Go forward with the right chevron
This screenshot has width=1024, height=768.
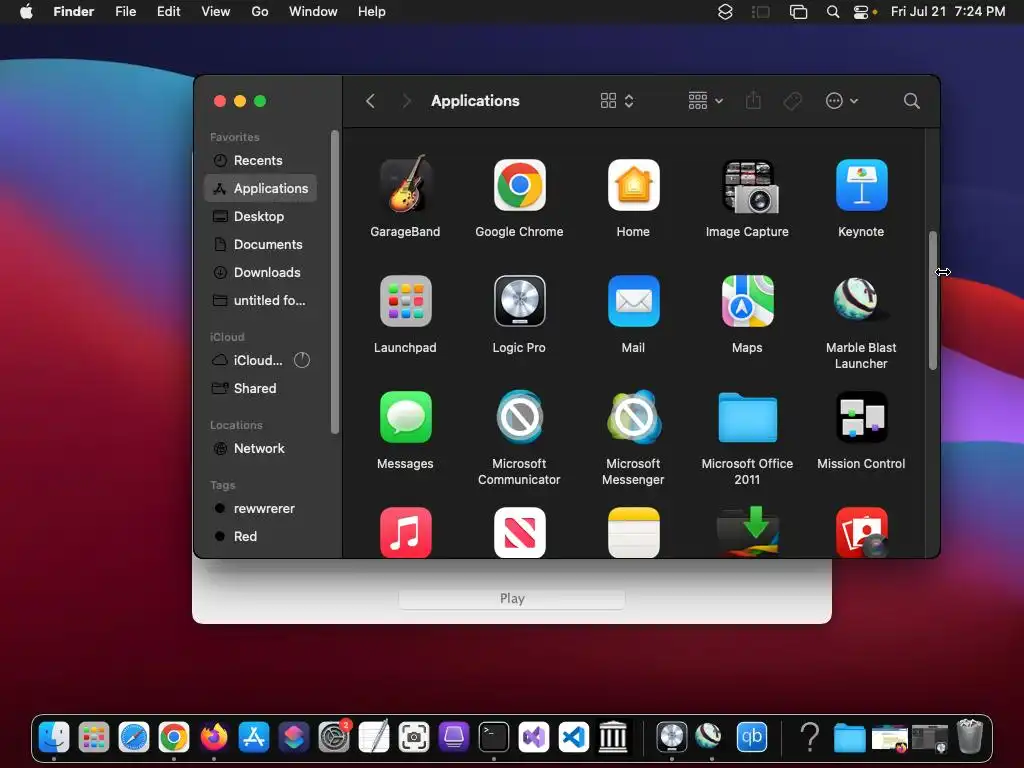406,101
